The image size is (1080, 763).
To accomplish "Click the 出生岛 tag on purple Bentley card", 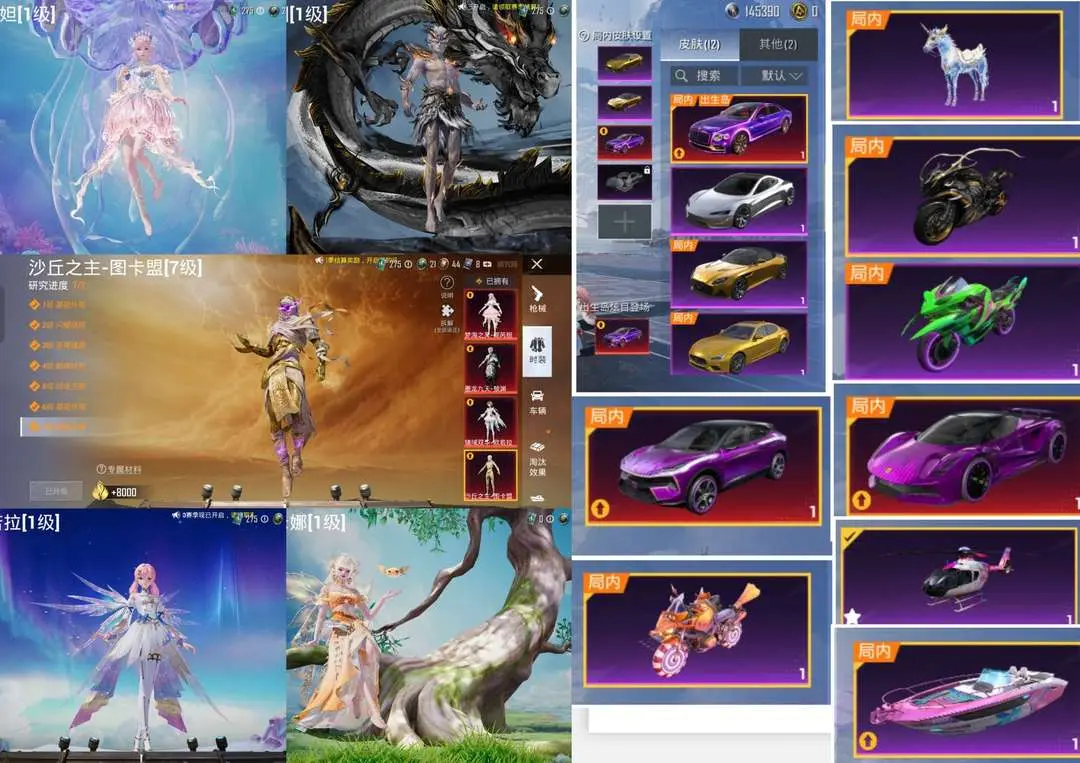I will pos(714,101).
